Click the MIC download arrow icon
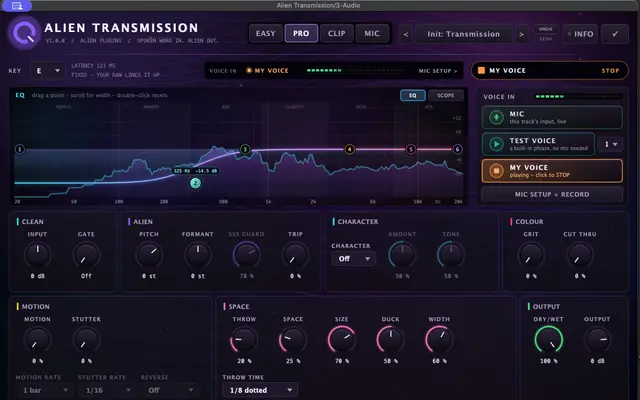640x400 pixels. (496, 118)
